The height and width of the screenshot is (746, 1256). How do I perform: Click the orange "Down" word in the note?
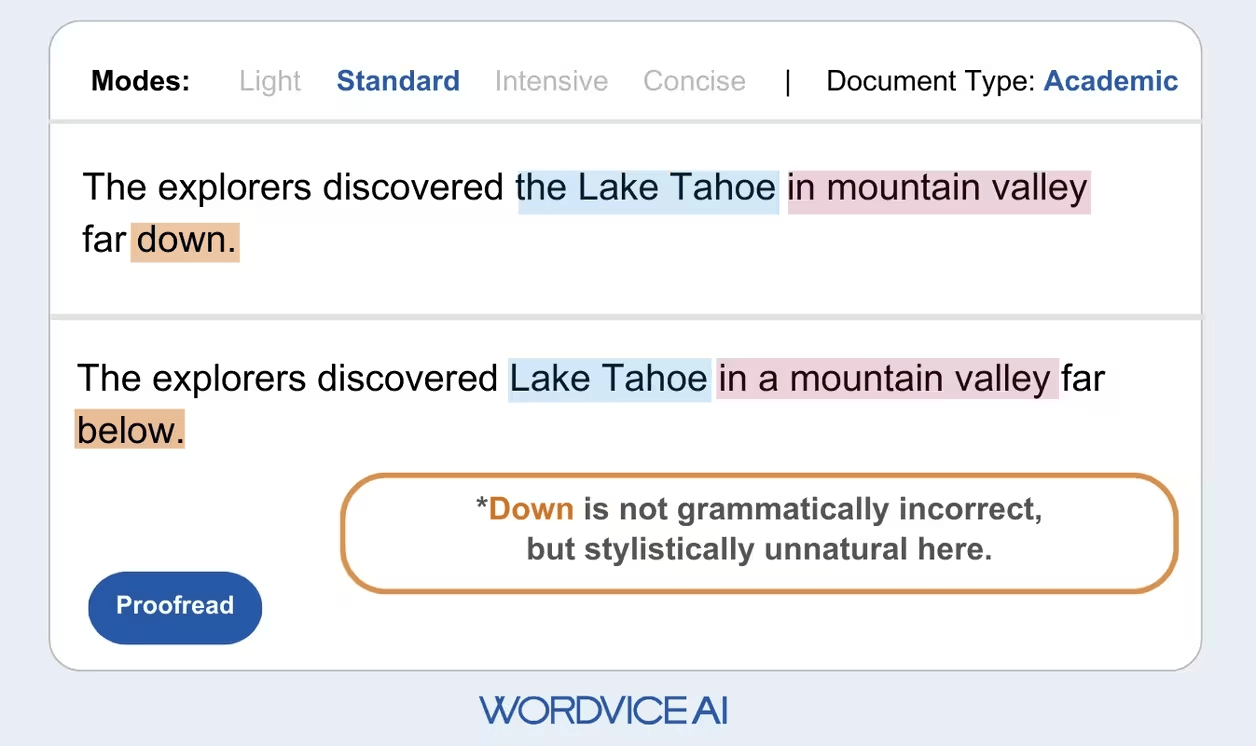coord(531,510)
